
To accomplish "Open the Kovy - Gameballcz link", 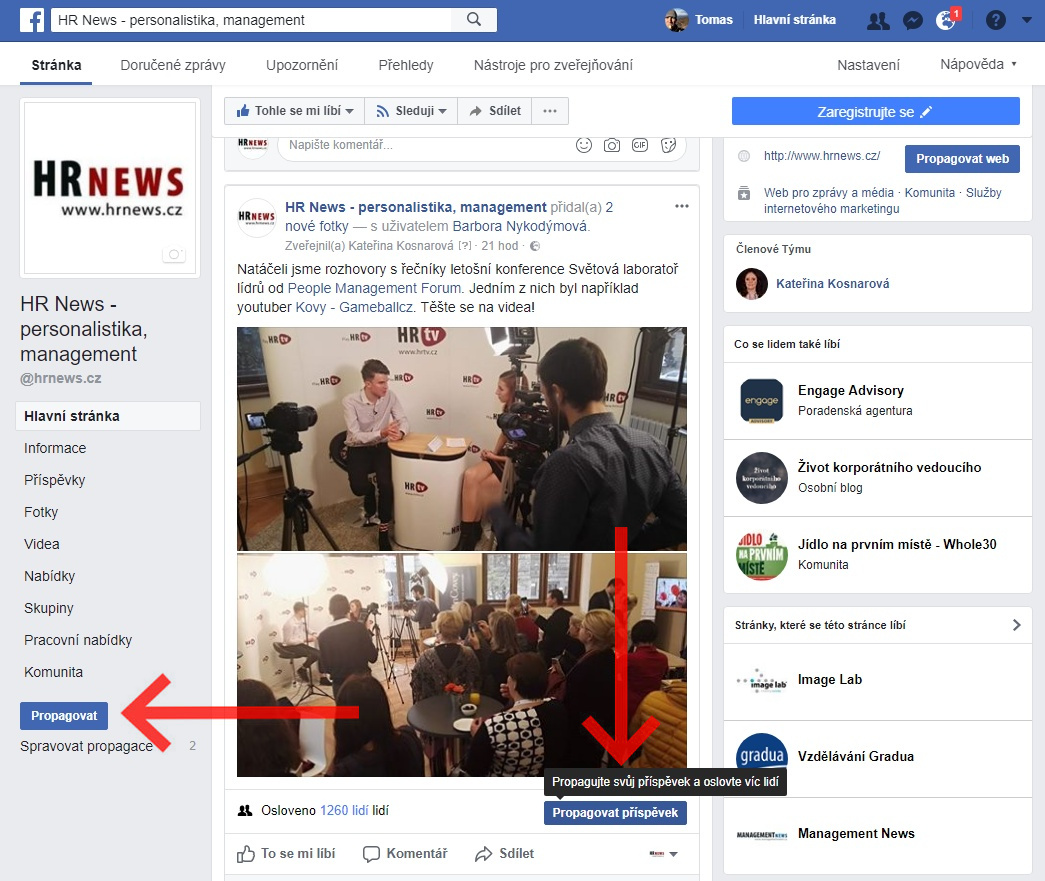I will pos(354,308).
